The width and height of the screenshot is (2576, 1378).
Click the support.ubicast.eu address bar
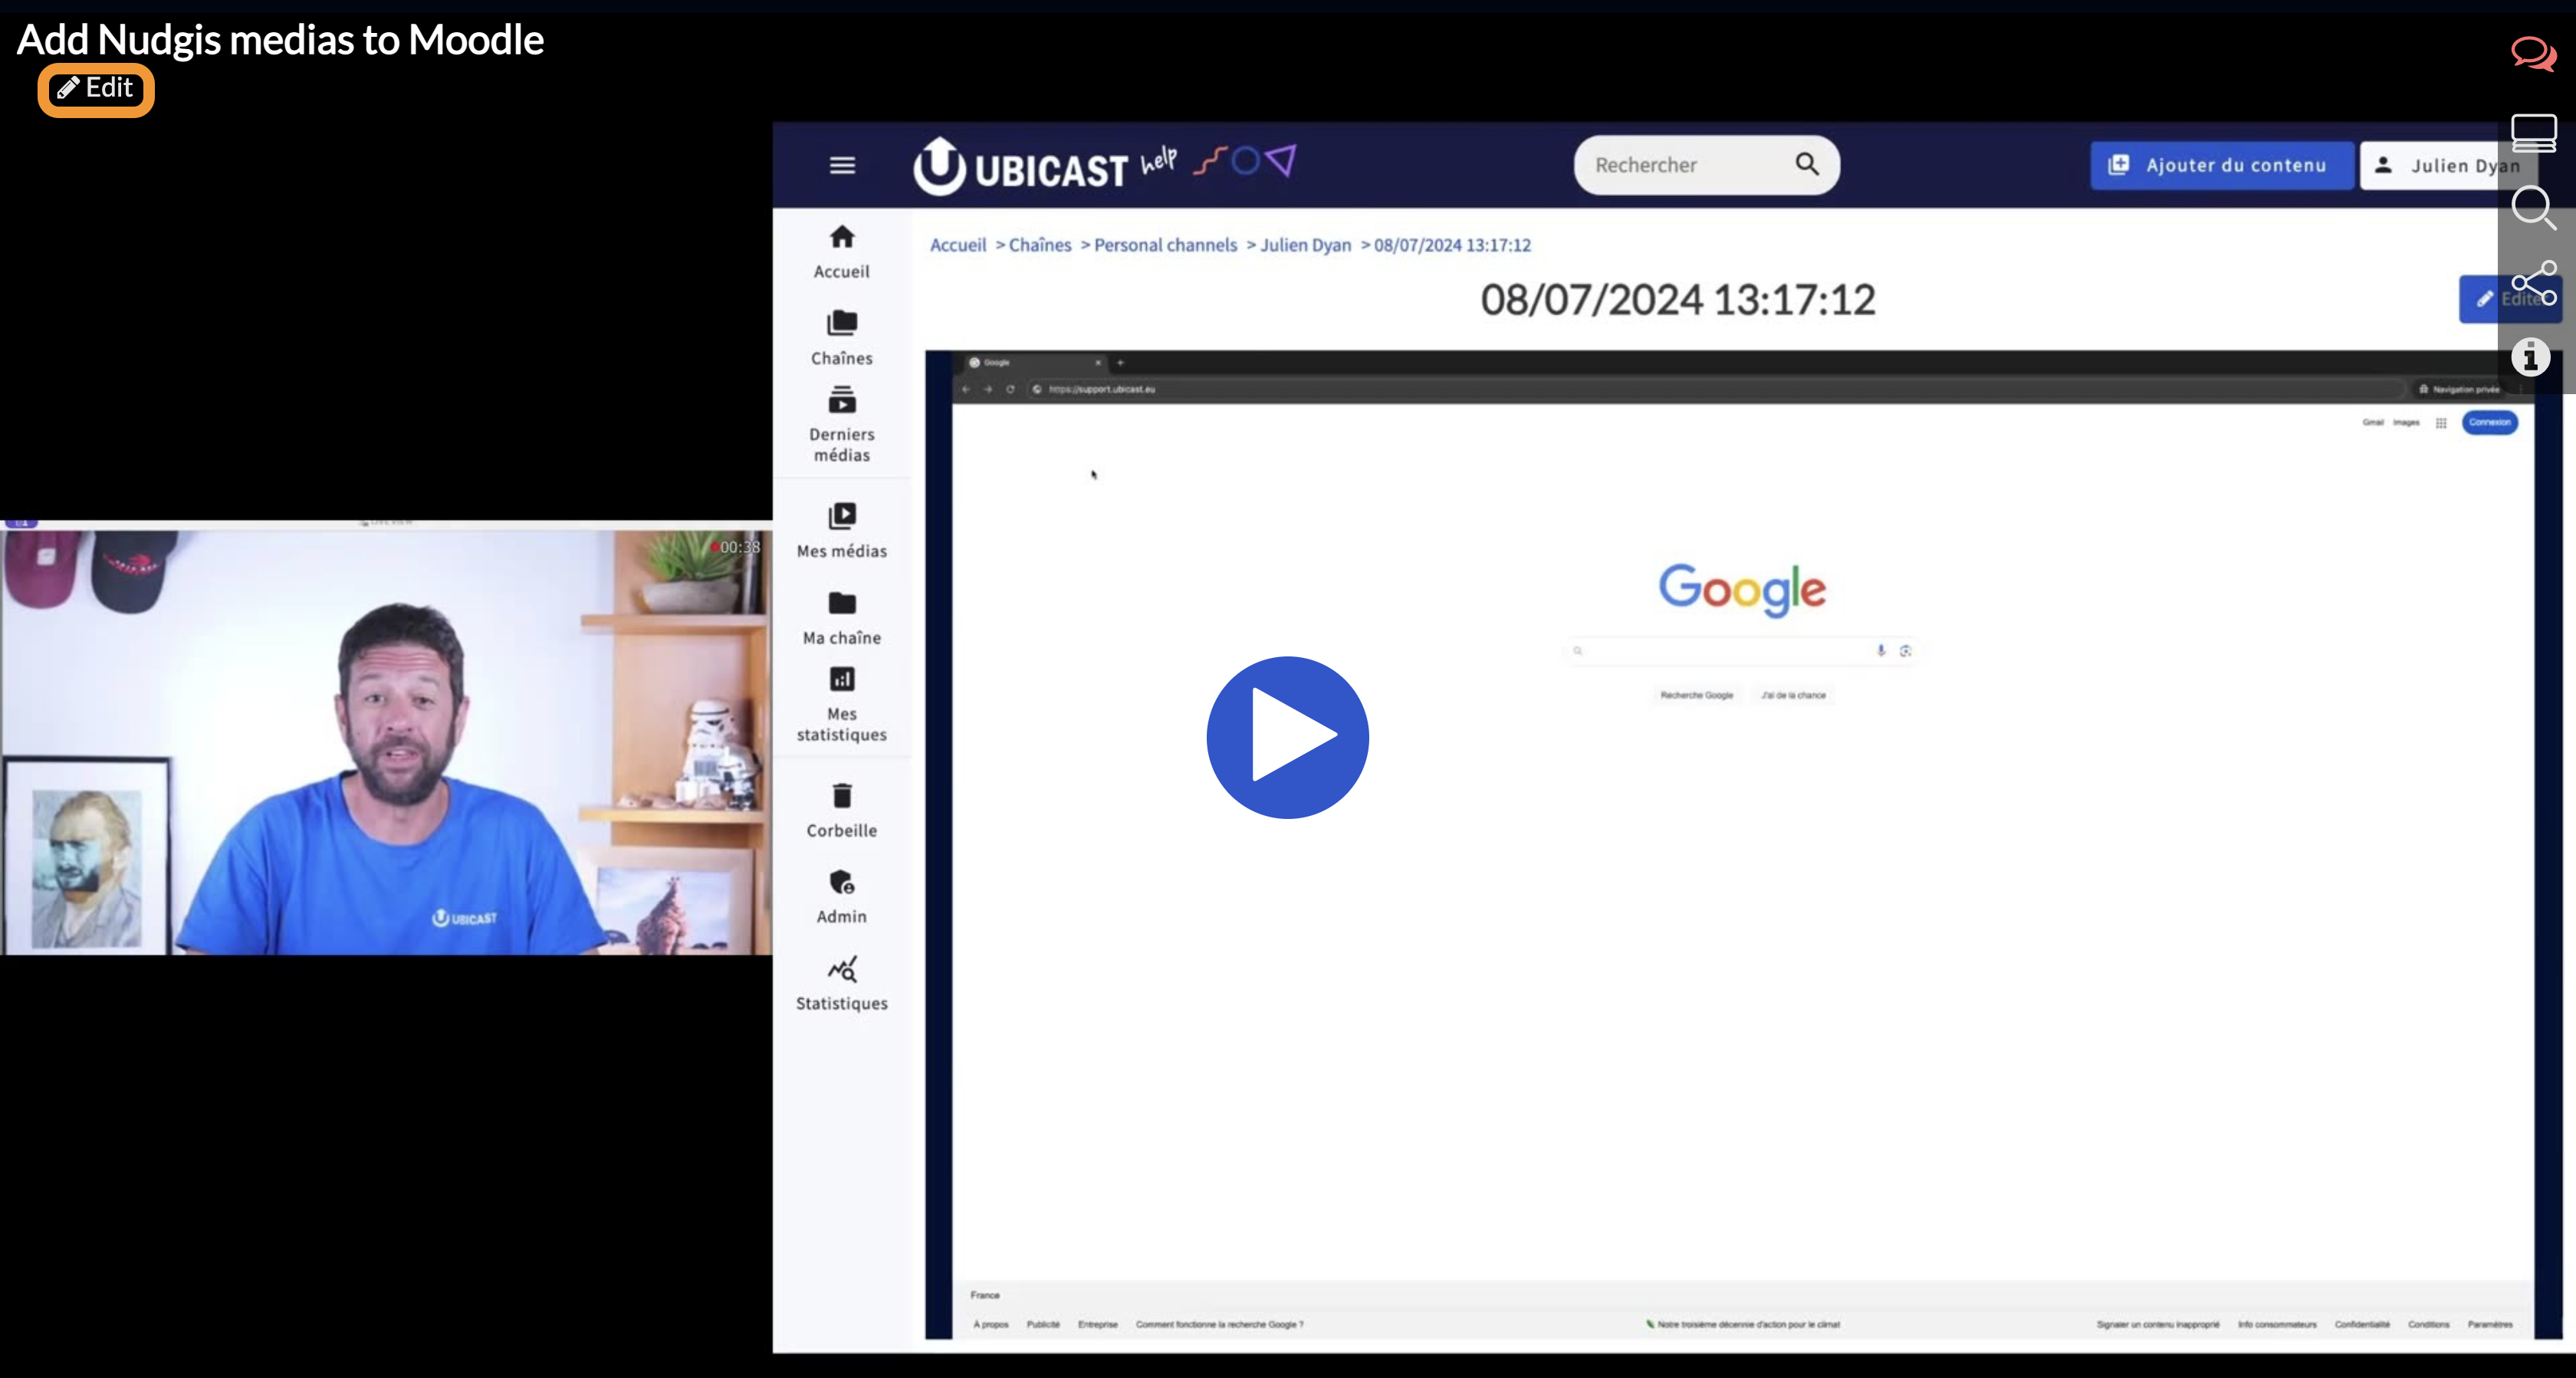click(x=1715, y=389)
